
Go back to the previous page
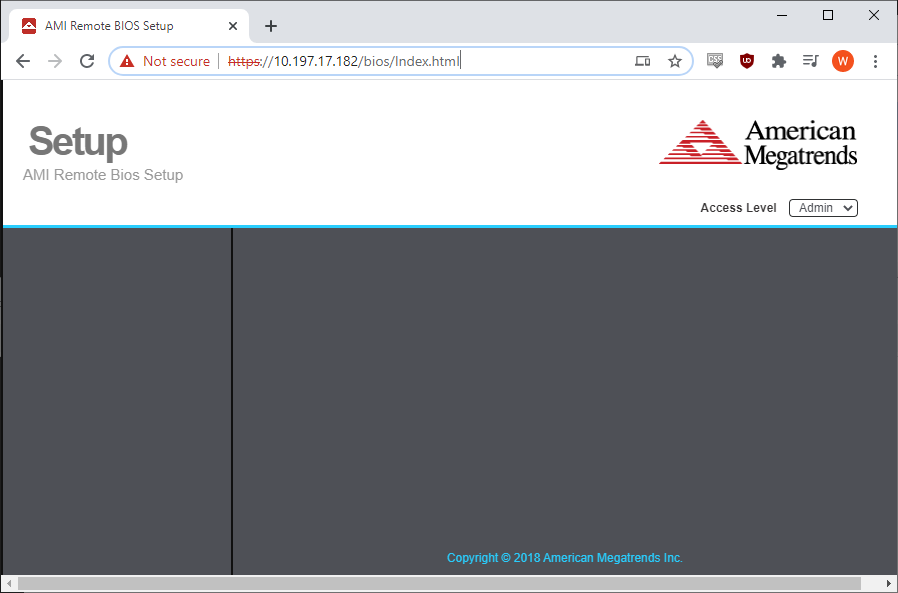point(23,61)
